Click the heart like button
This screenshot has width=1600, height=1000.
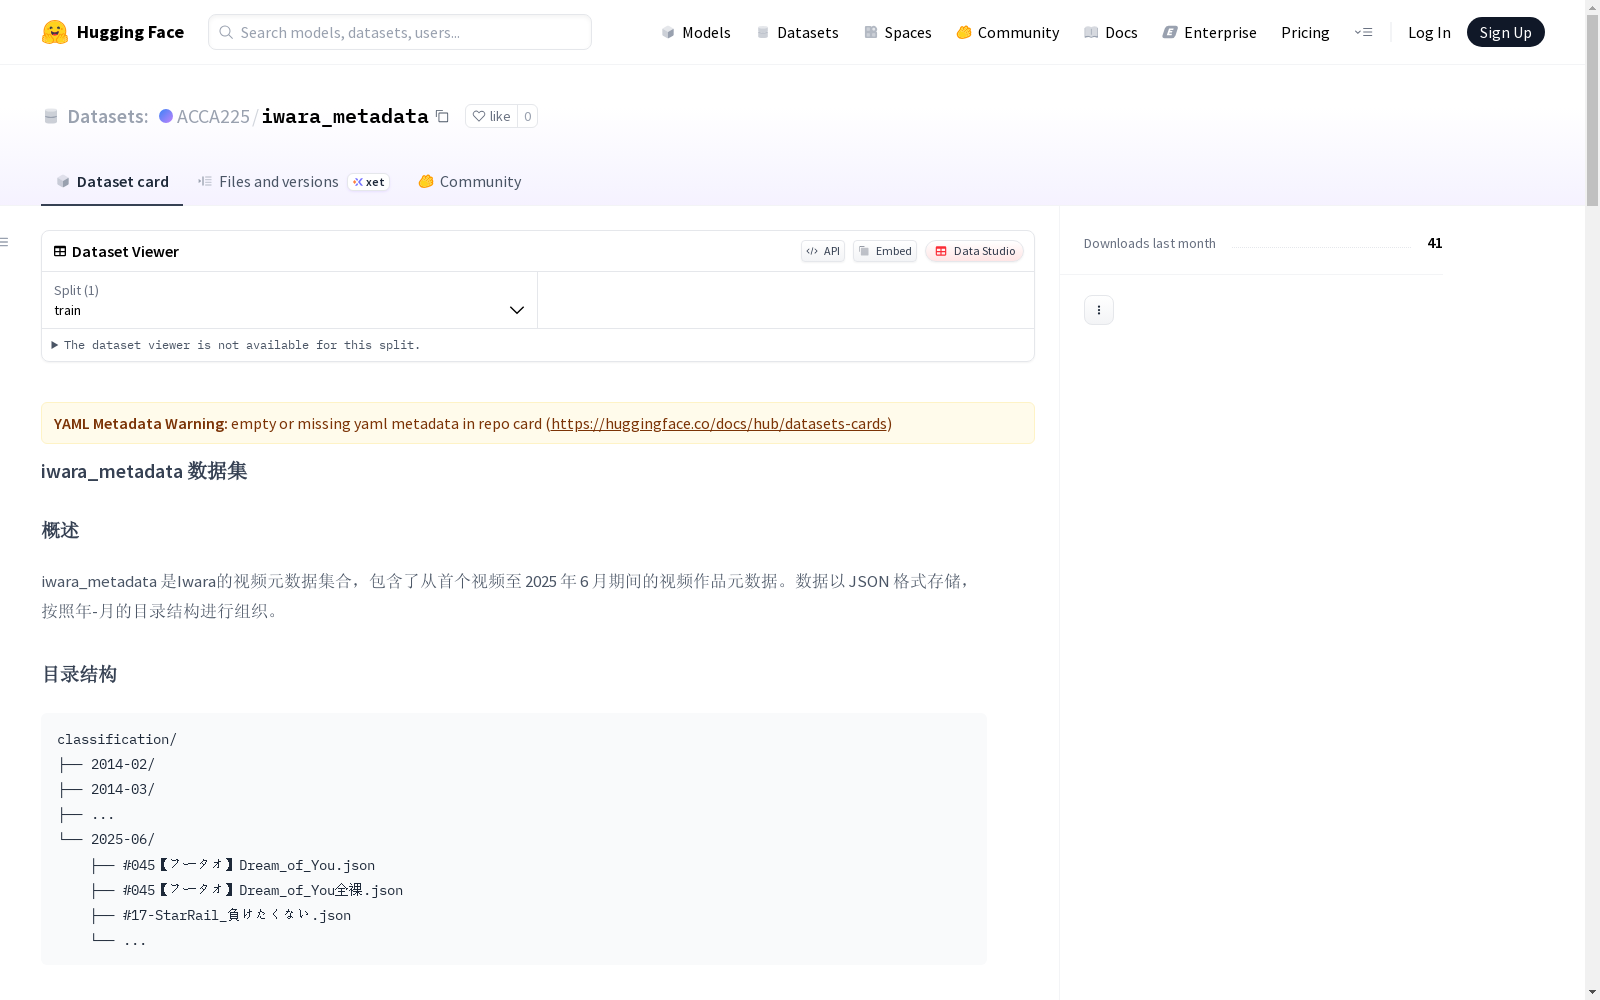[491, 116]
